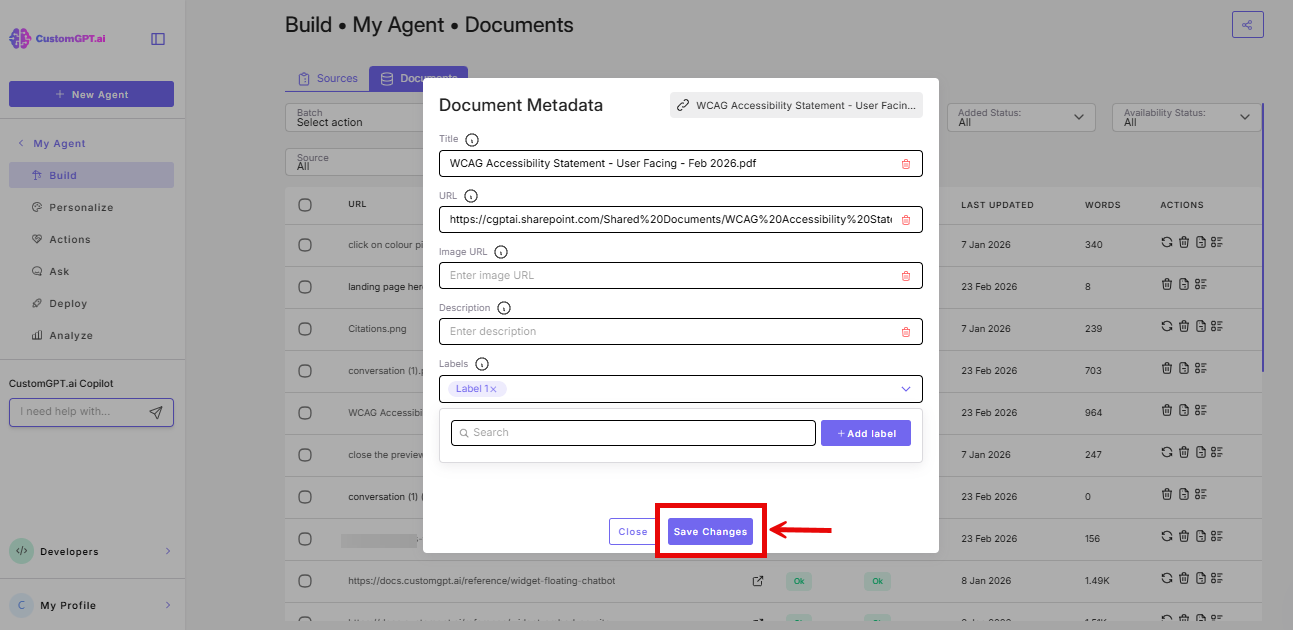Image resolution: width=1293 pixels, height=630 pixels.
Task: Expand the Availability Status dropdown
Action: pyautogui.click(x=1186, y=117)
